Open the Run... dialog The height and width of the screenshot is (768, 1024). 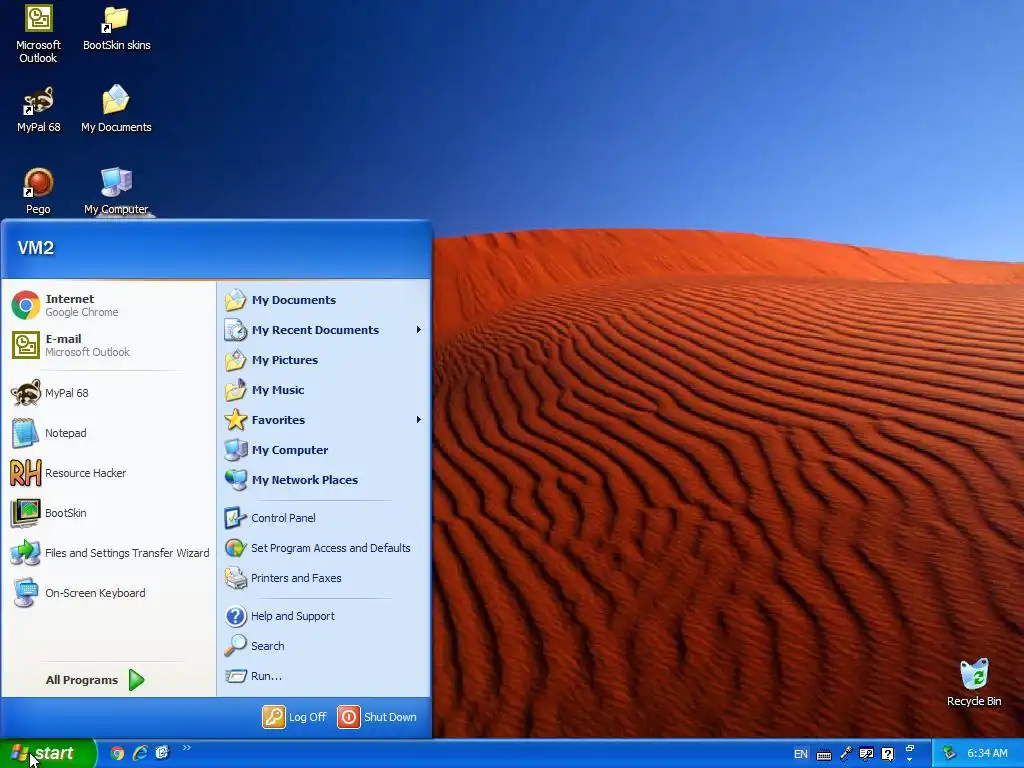(324, 676)
